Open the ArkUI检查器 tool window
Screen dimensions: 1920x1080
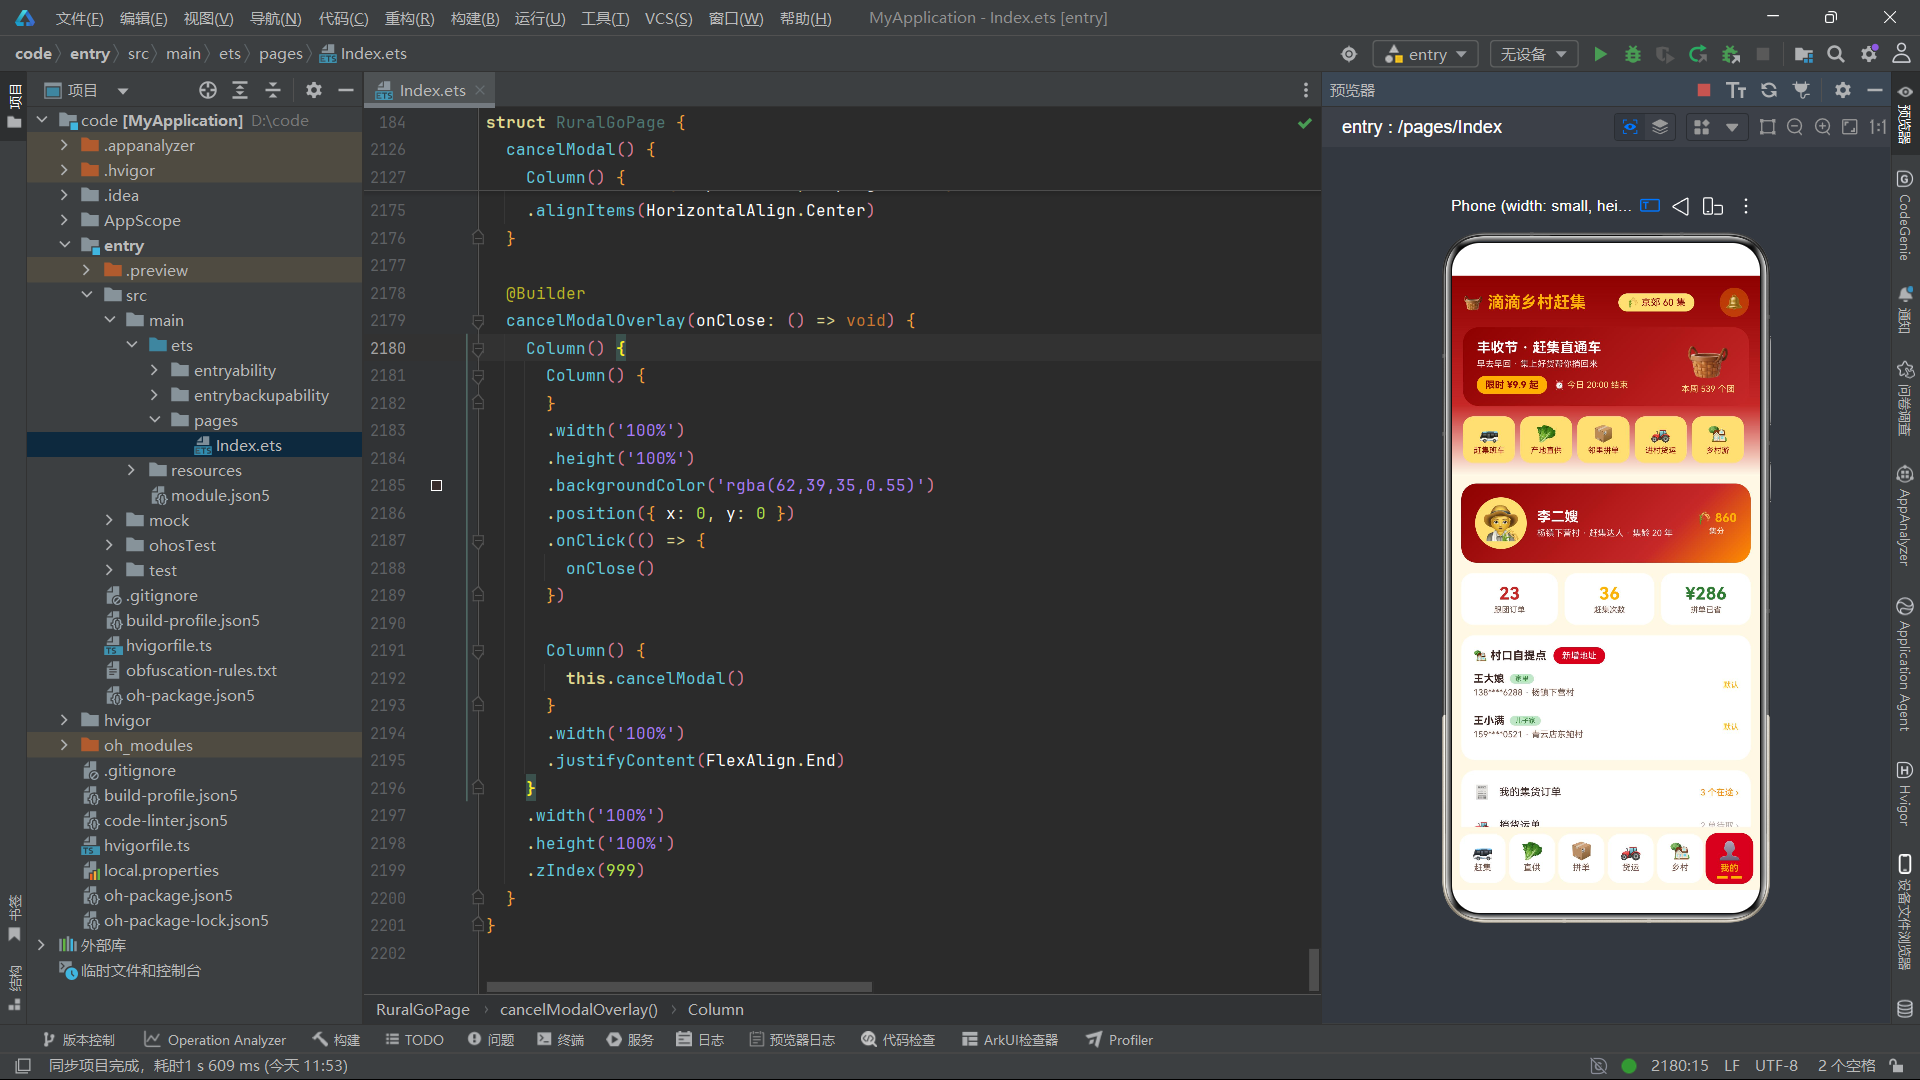pos(1010,1040)
